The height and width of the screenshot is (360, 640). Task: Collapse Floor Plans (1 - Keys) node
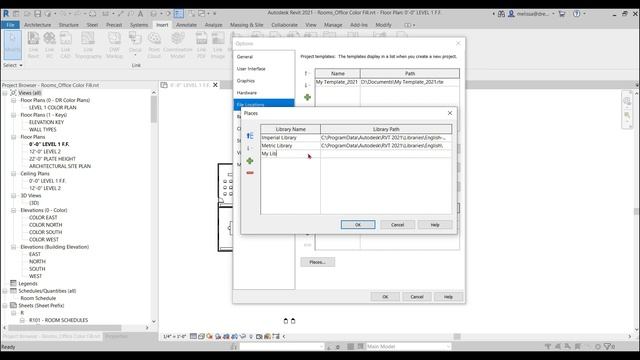click(x=13, y=115)
